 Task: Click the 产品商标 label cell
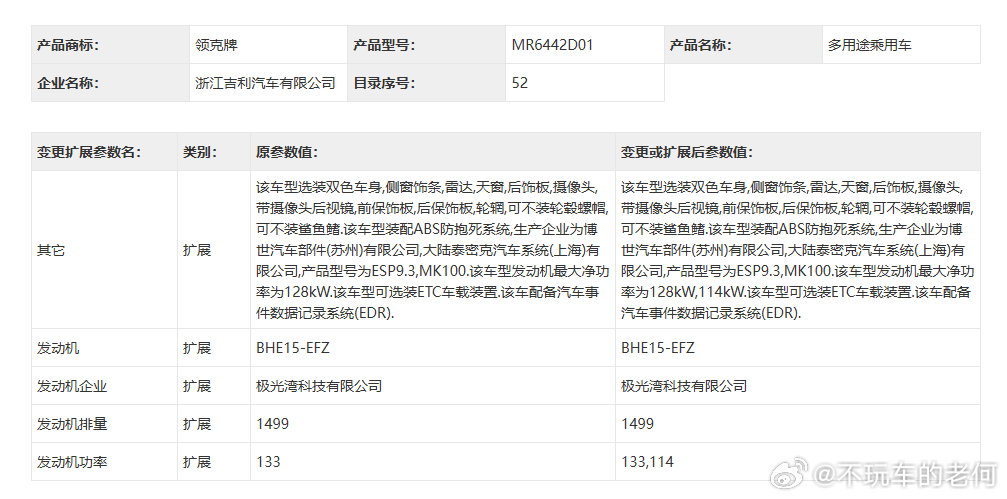tap(110, 45)
